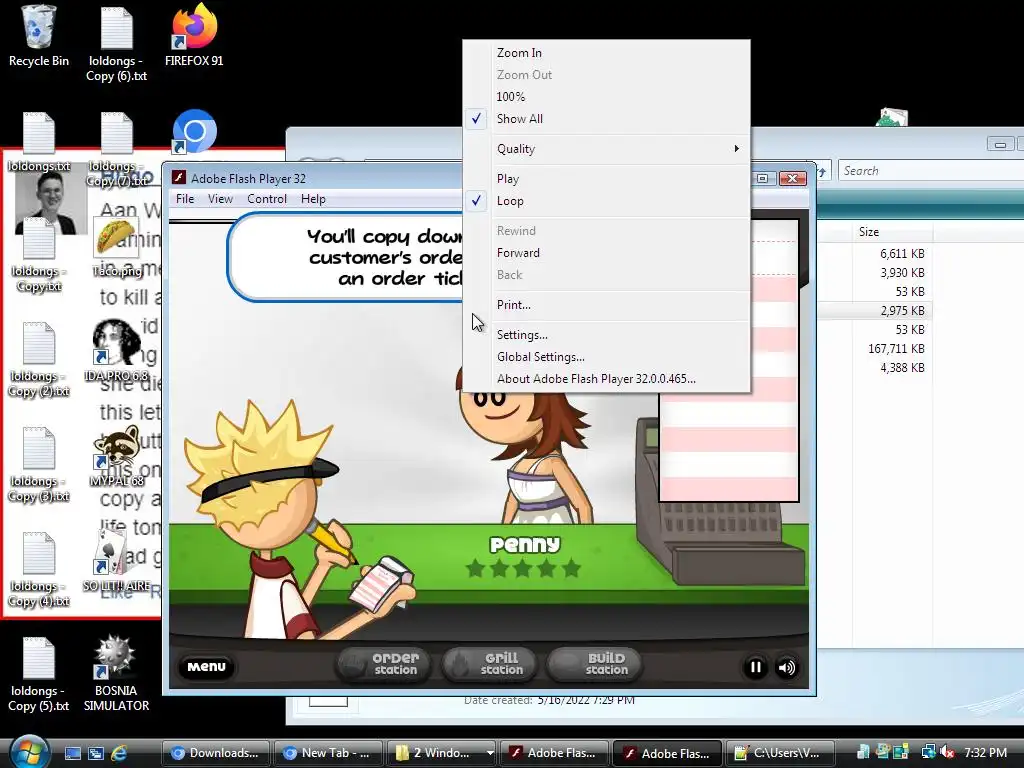1024x768 pixels.
Task: Choose 100% in the context menu
Action: tap(606, 97)
